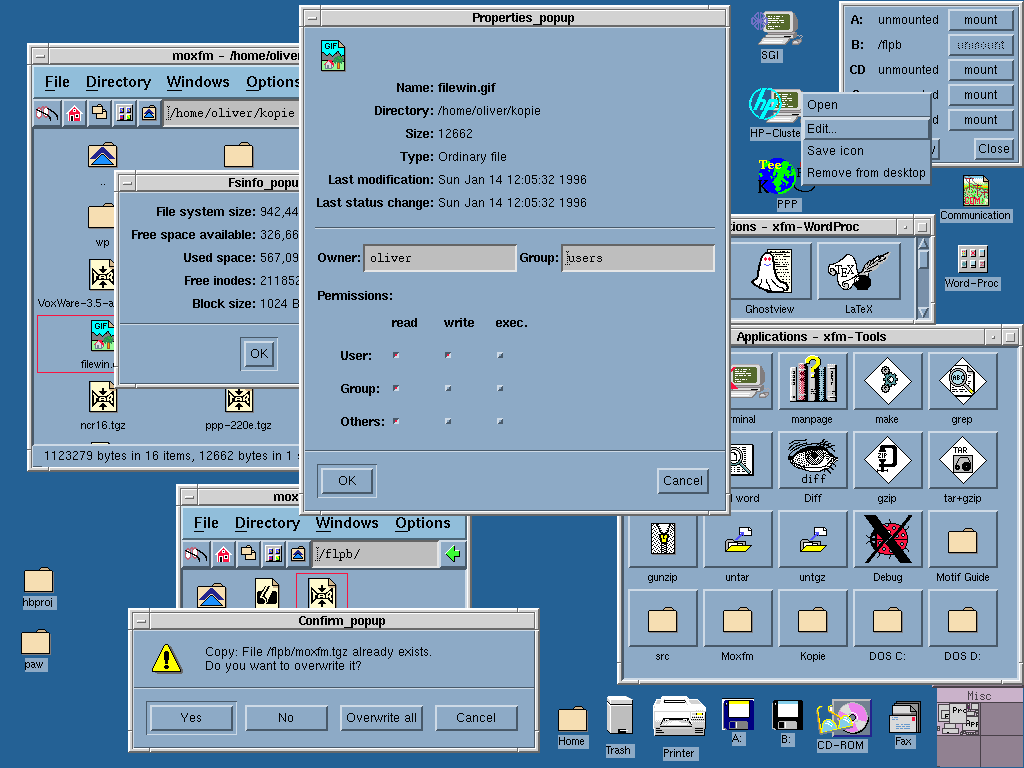Open the Directory menu in the /flpb/ window
This screenshot has width=1024, height=768.
click(267, 523)
